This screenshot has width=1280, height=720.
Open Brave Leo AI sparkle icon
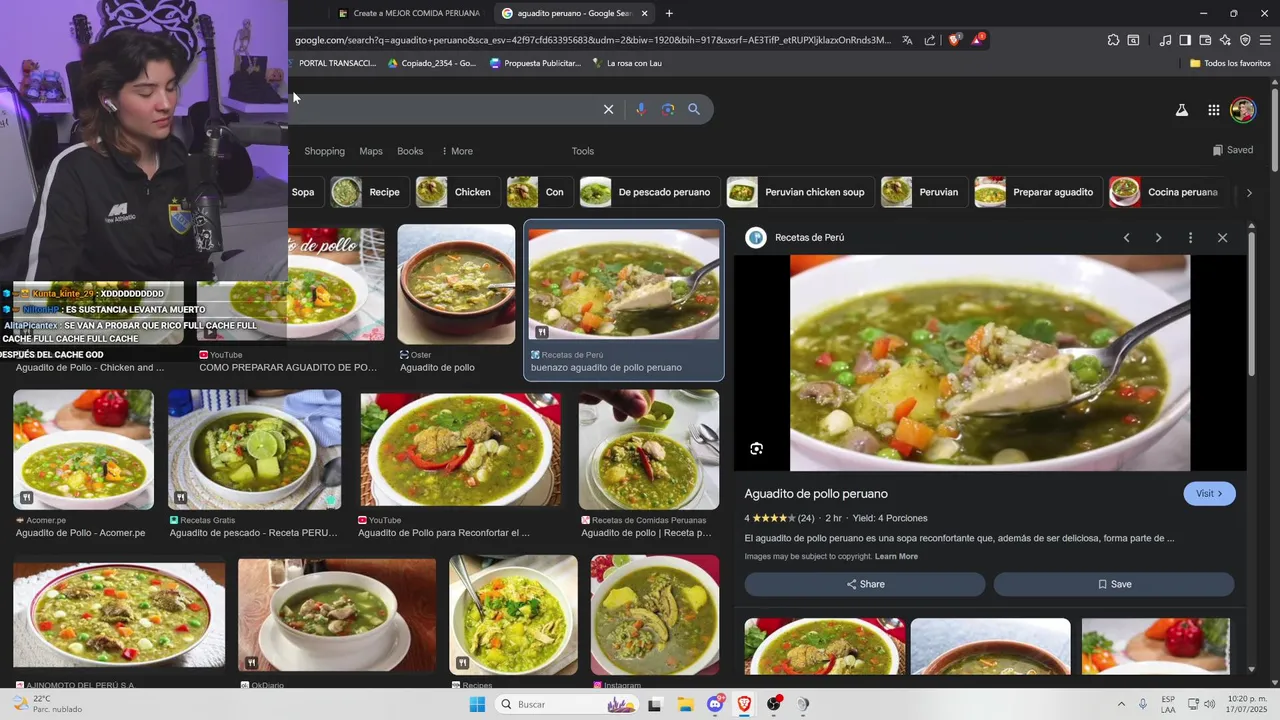coord(1225,40)
